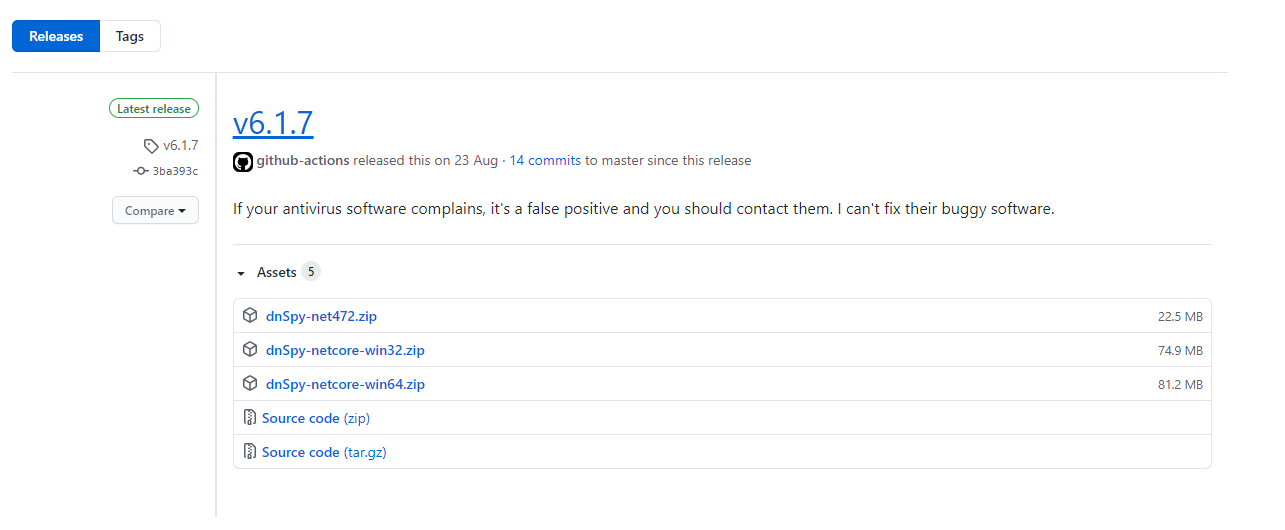This screenshot has height=530, width=1285.
Task: Click the package icon for dnSpy-netcore-win64.zip
Action: [250, 384]
